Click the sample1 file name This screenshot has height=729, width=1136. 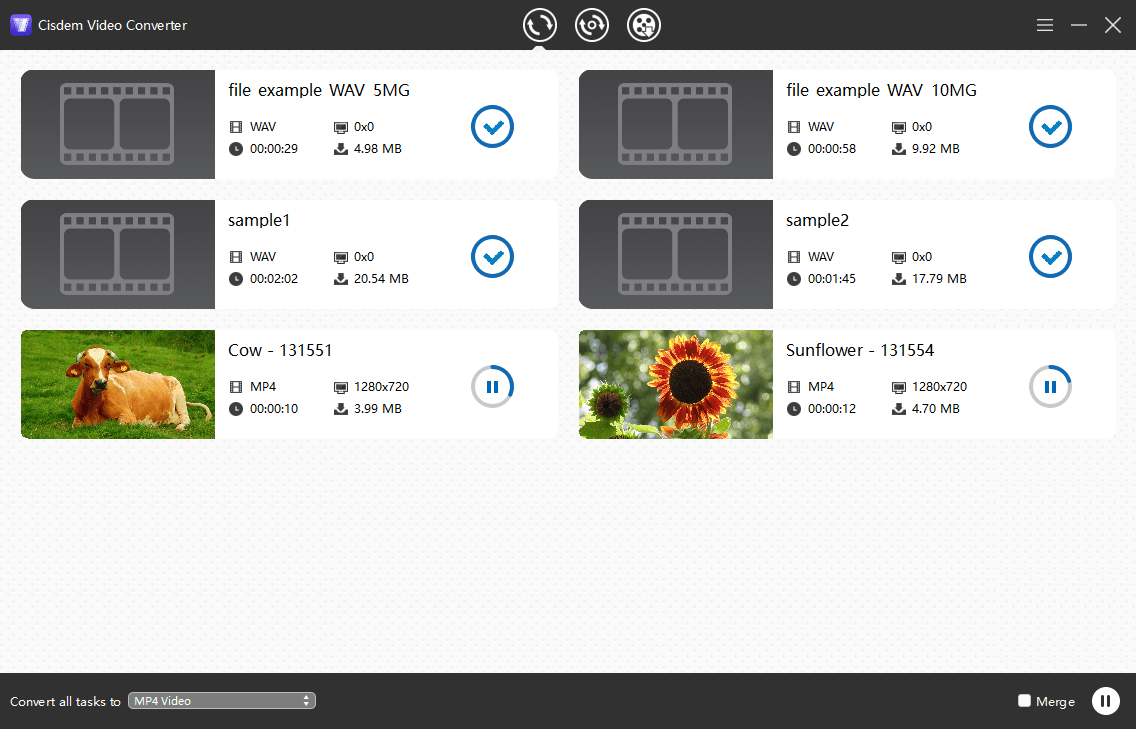coord(259,220)
